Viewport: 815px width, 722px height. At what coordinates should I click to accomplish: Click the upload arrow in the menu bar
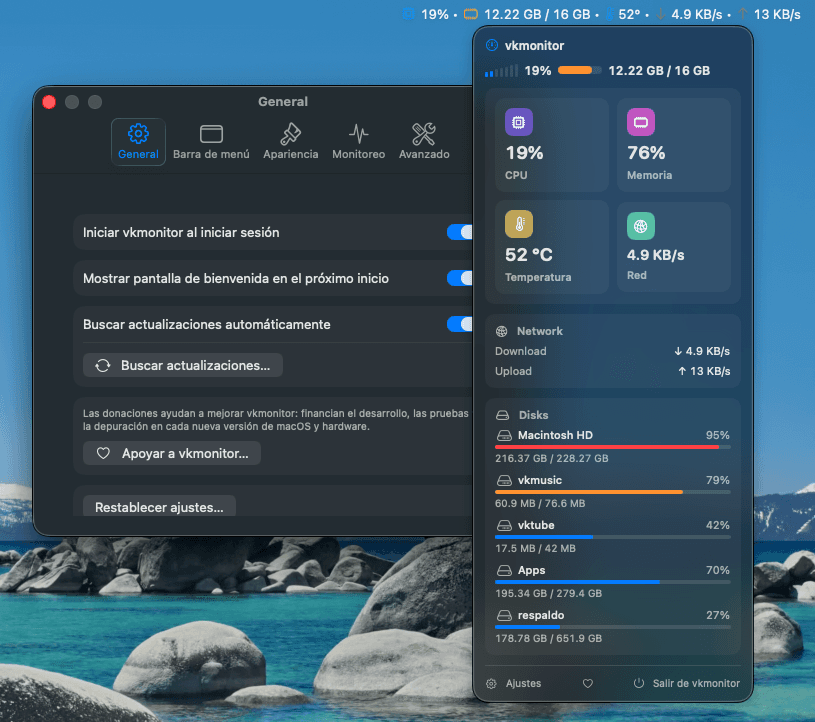click(x=743, y=14)
